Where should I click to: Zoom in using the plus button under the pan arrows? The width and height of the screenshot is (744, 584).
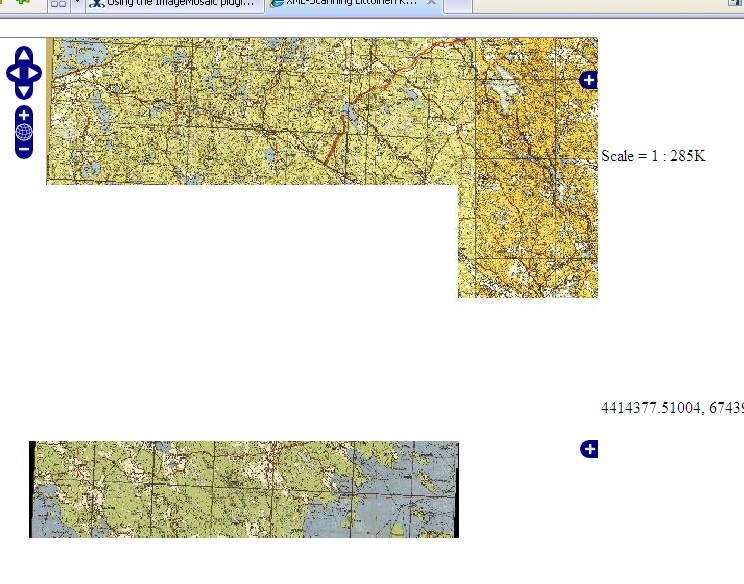(x=24, y=115)
